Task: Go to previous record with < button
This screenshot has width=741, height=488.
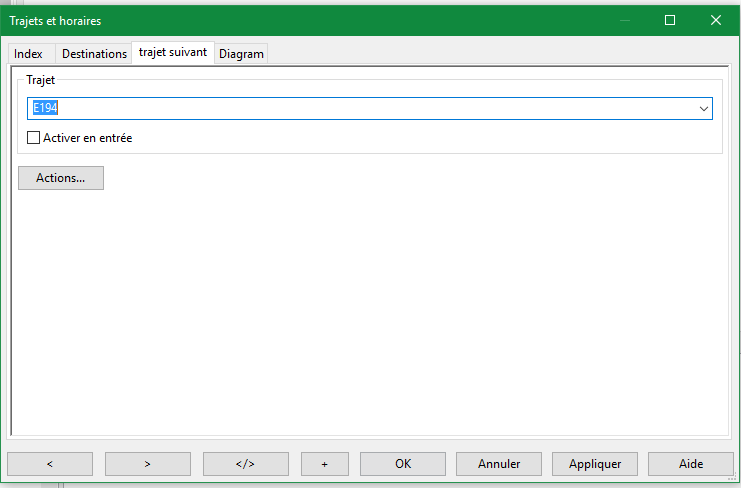Action: coord(50,464)
